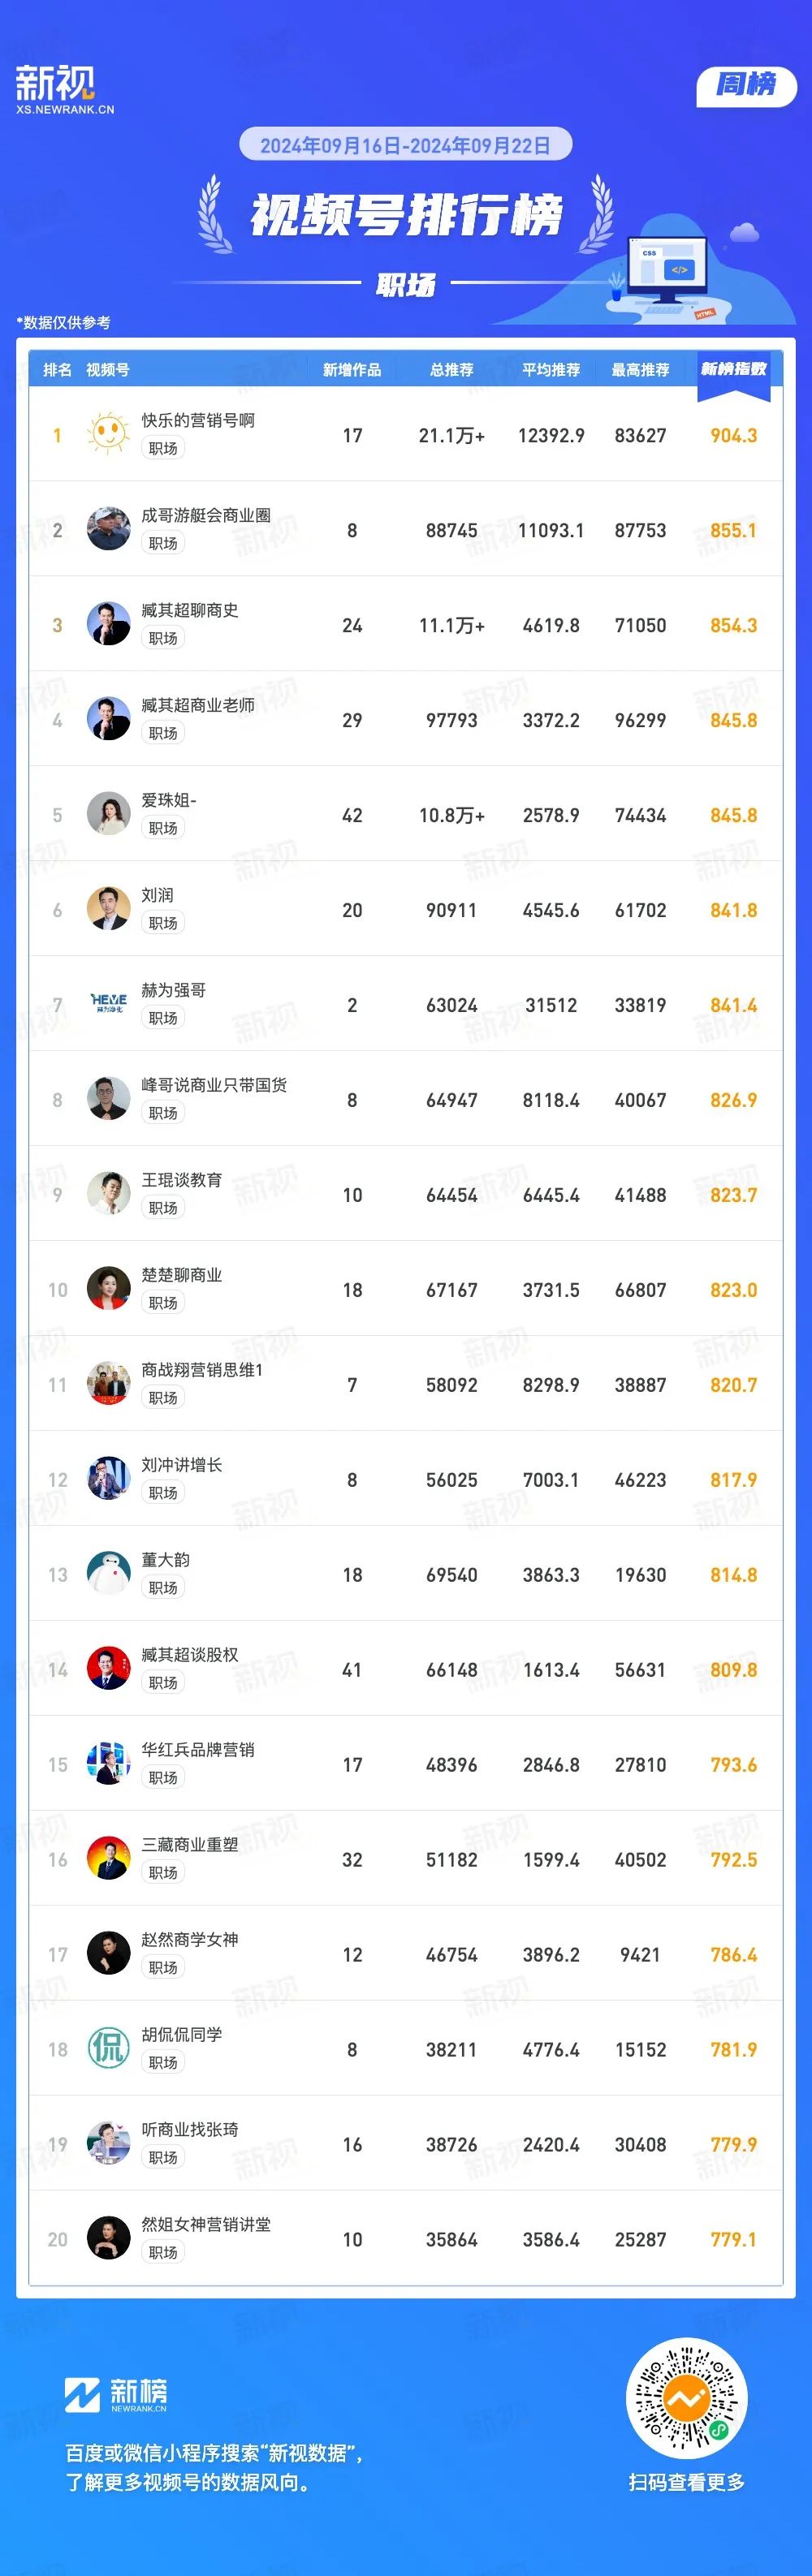Sort by 新榜指数 column header
This screenshot has width=812, height=2576.
coord(734,369)
